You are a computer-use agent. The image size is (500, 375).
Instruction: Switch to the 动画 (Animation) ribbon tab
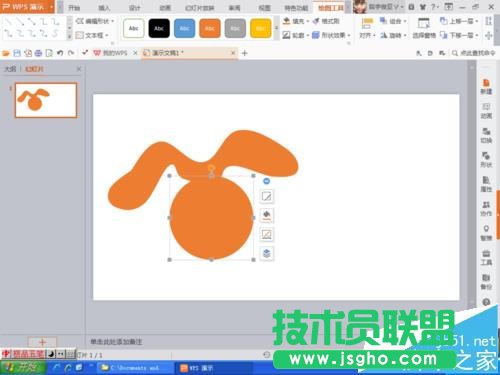click(x=165, y=8)
